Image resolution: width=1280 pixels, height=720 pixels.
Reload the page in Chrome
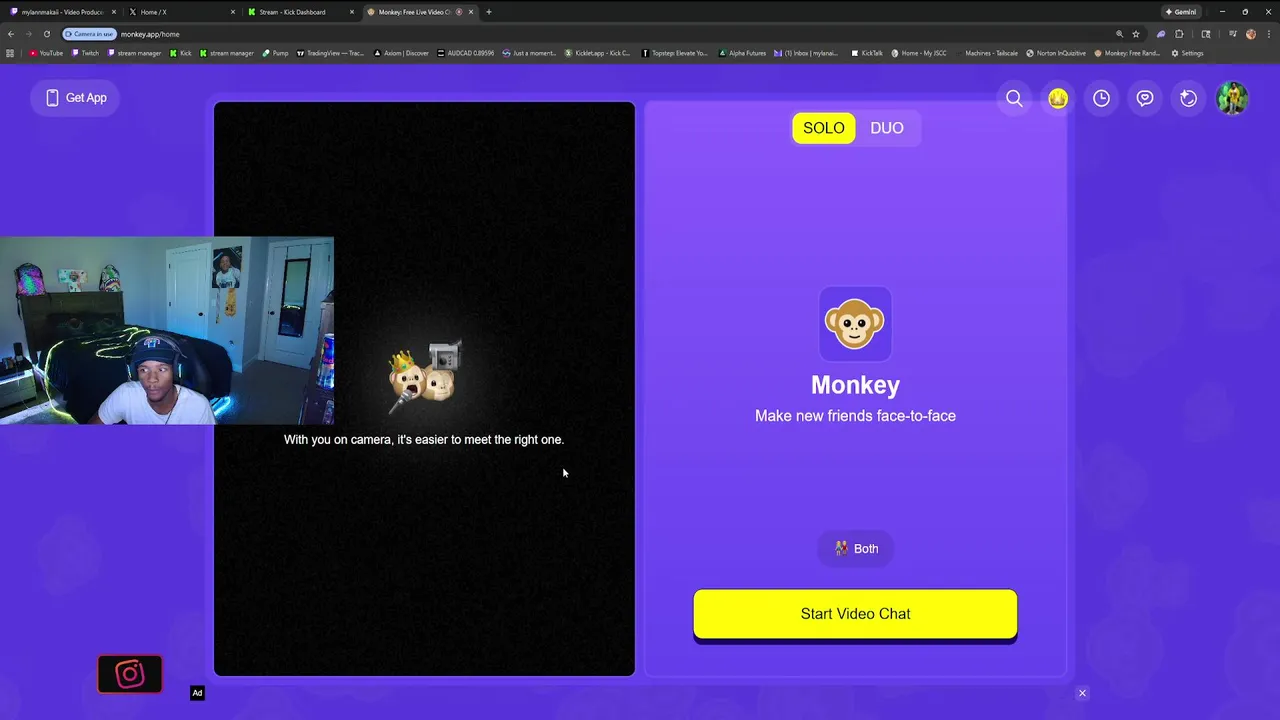pos(46,34)
